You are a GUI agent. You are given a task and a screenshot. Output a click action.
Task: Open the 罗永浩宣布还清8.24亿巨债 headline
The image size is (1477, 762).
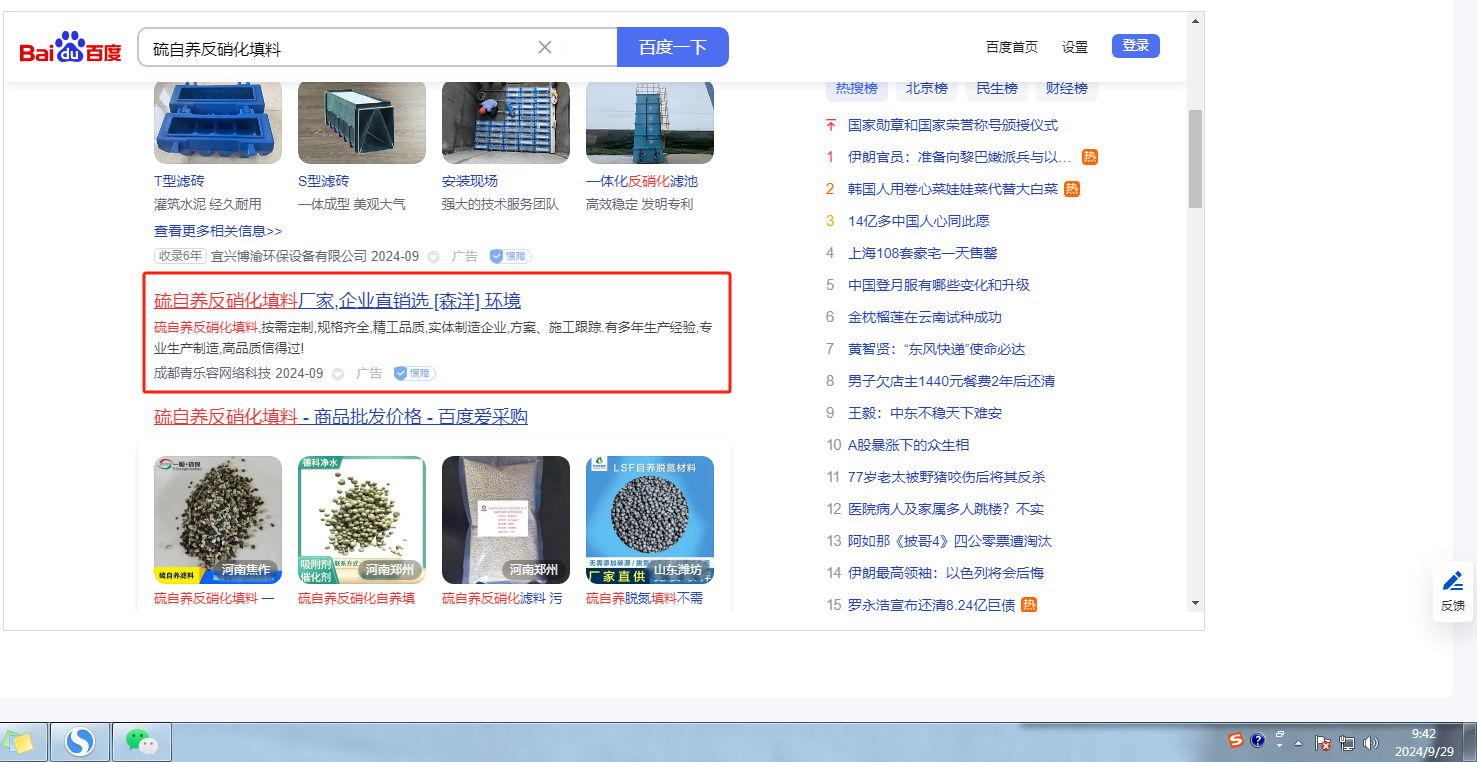point(932,605)
